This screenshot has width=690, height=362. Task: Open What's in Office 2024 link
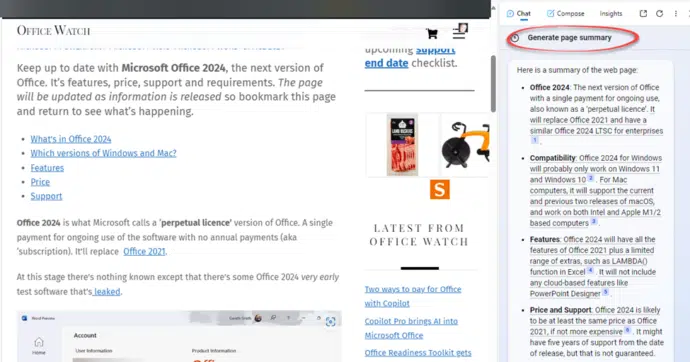coord(71,139)
